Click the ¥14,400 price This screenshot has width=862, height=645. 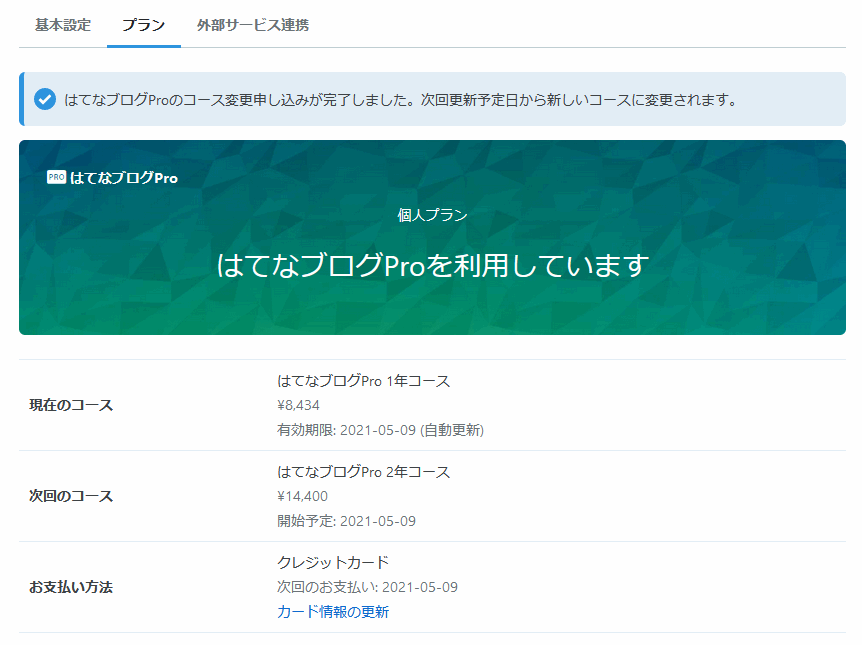[302, 496]
